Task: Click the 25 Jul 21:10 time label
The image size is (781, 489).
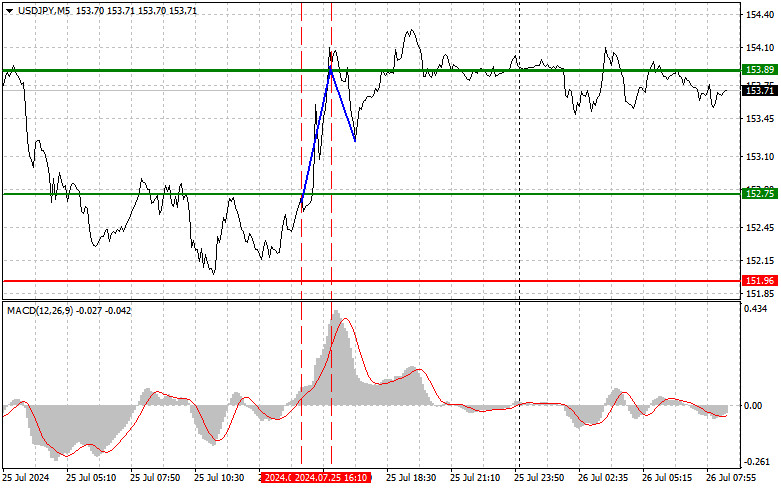Action: pyautogui.click(x=475, y=478)
